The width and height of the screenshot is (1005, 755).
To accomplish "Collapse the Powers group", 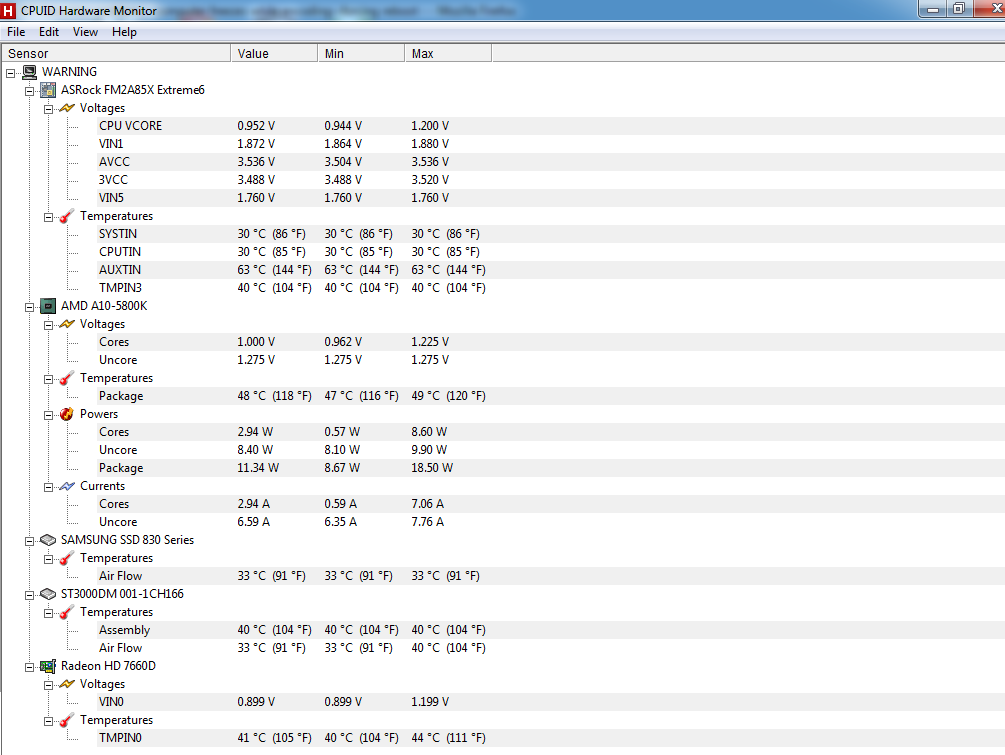I will [48, 415].
